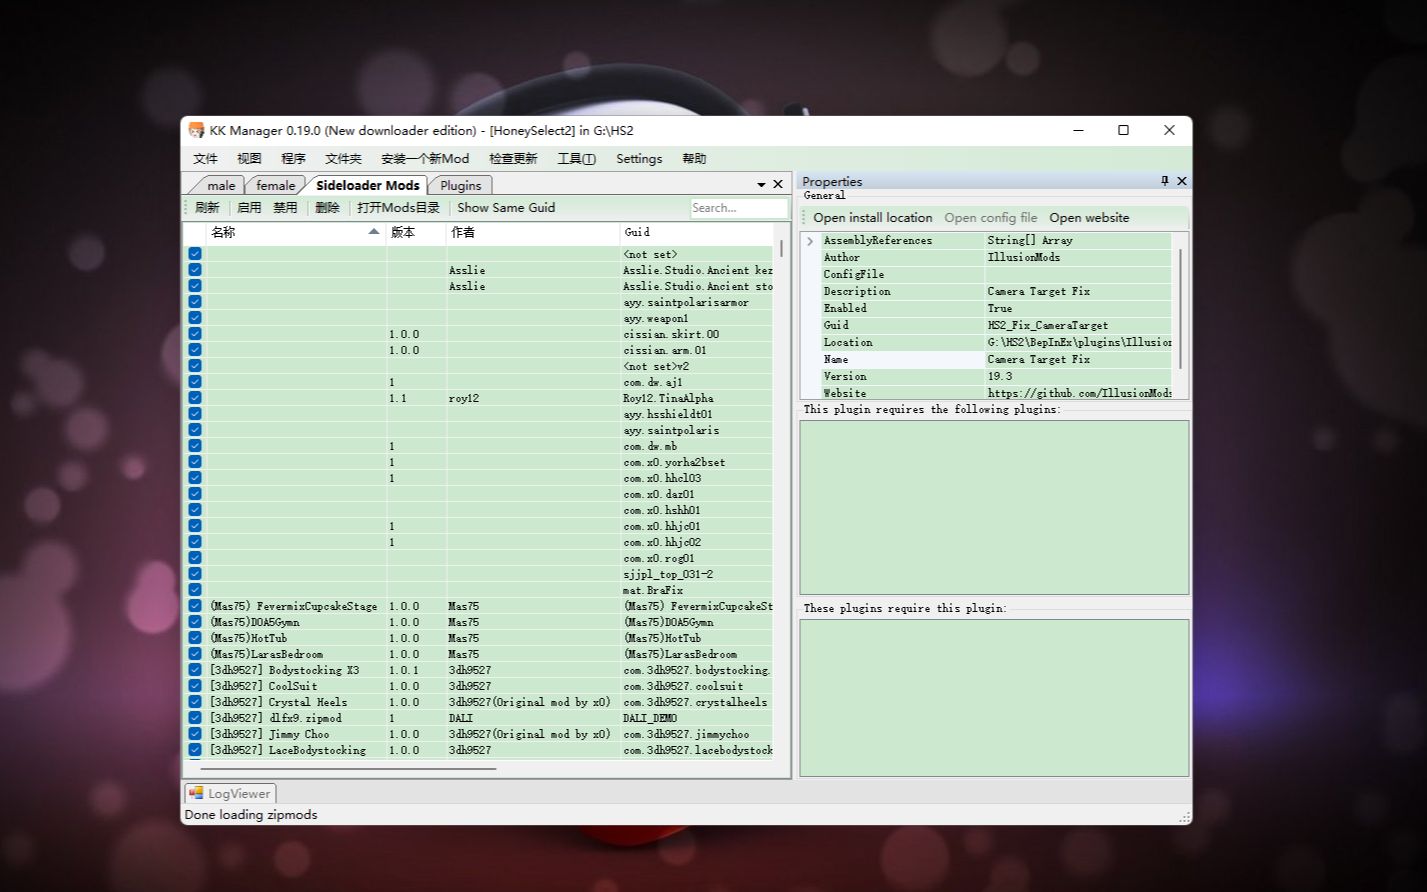
Task: Toggle checkbox for [3dh9527] CoolSuit row
Action: tap(195, 686)
